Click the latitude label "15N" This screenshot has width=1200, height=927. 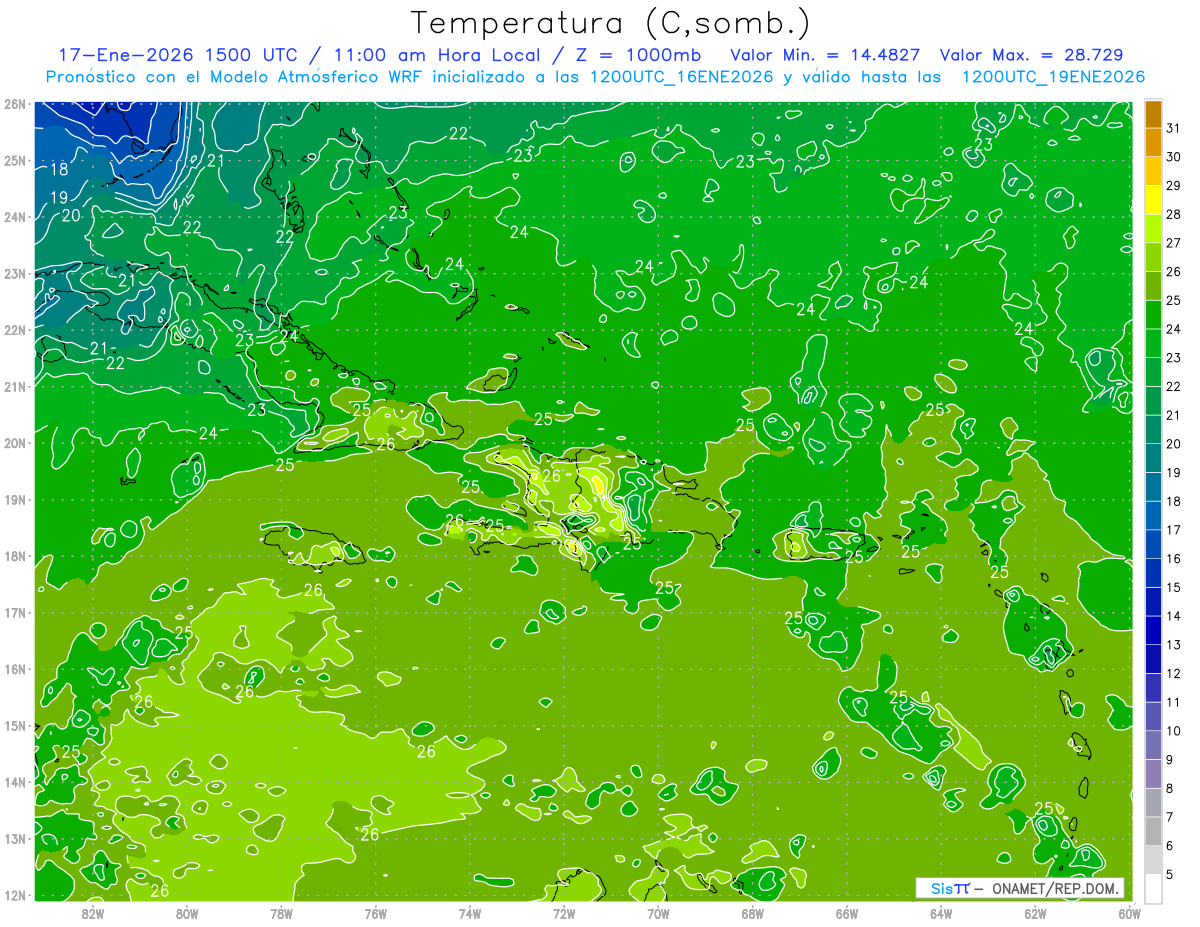click(15, 726)
